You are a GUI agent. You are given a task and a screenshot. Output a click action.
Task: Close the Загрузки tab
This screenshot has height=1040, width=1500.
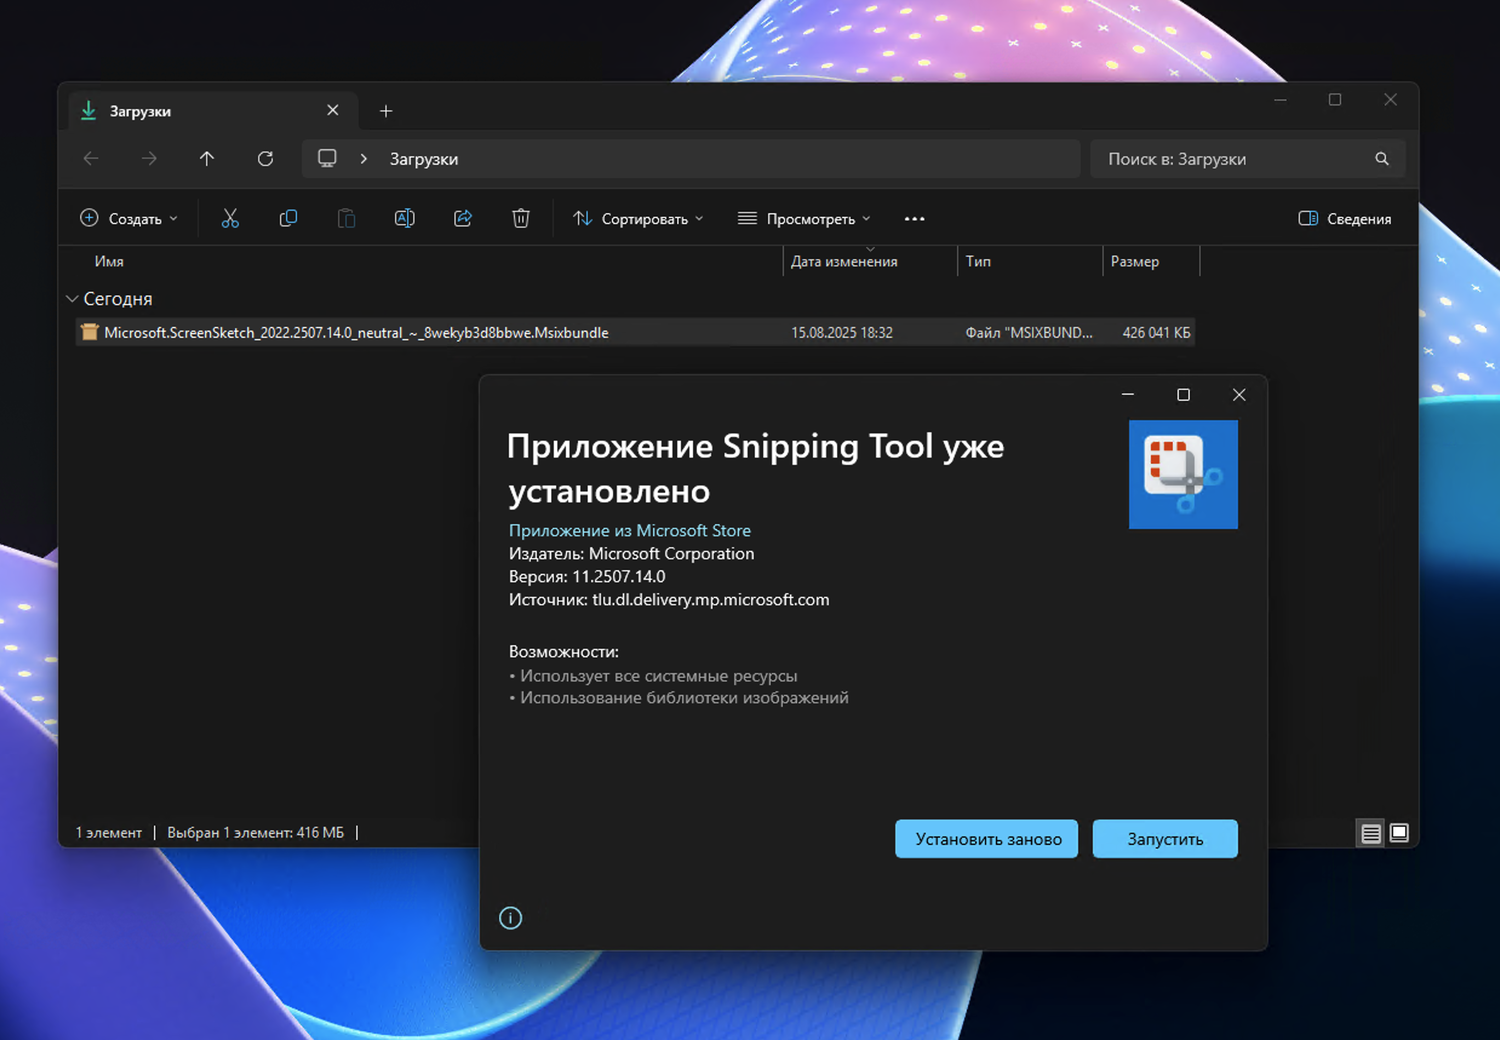pyautogui.click(x=333, y=110)
